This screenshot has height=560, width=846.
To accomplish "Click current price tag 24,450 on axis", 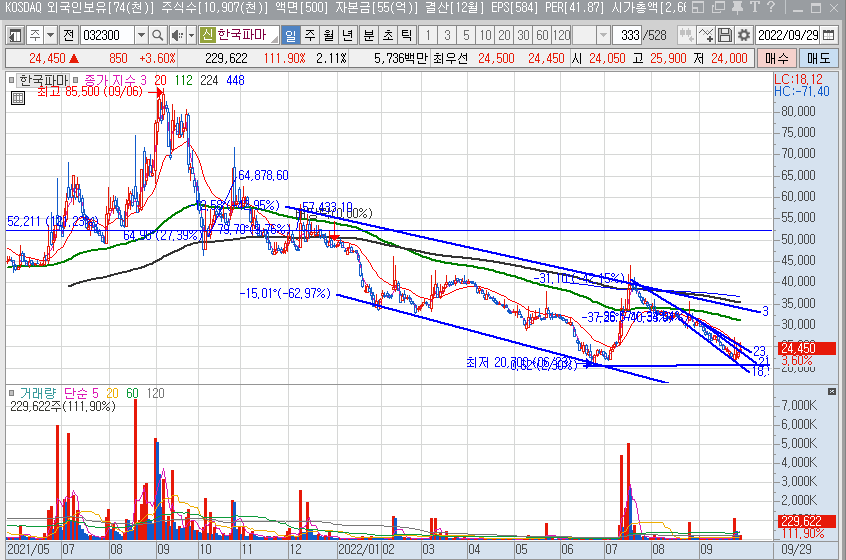I will tap(807, 348).
